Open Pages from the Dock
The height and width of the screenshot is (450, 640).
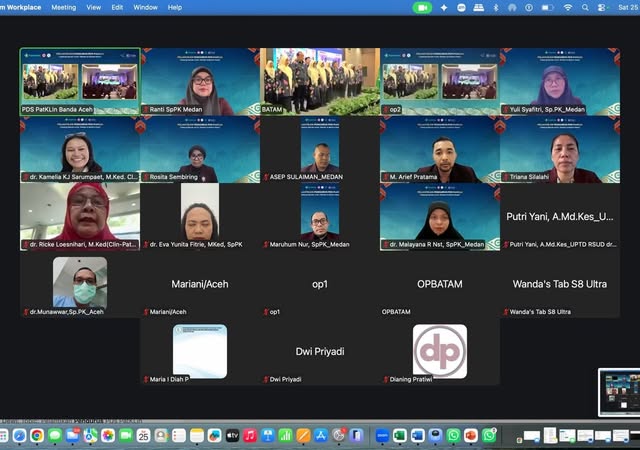pyautogui.click(x=303, y=436)
